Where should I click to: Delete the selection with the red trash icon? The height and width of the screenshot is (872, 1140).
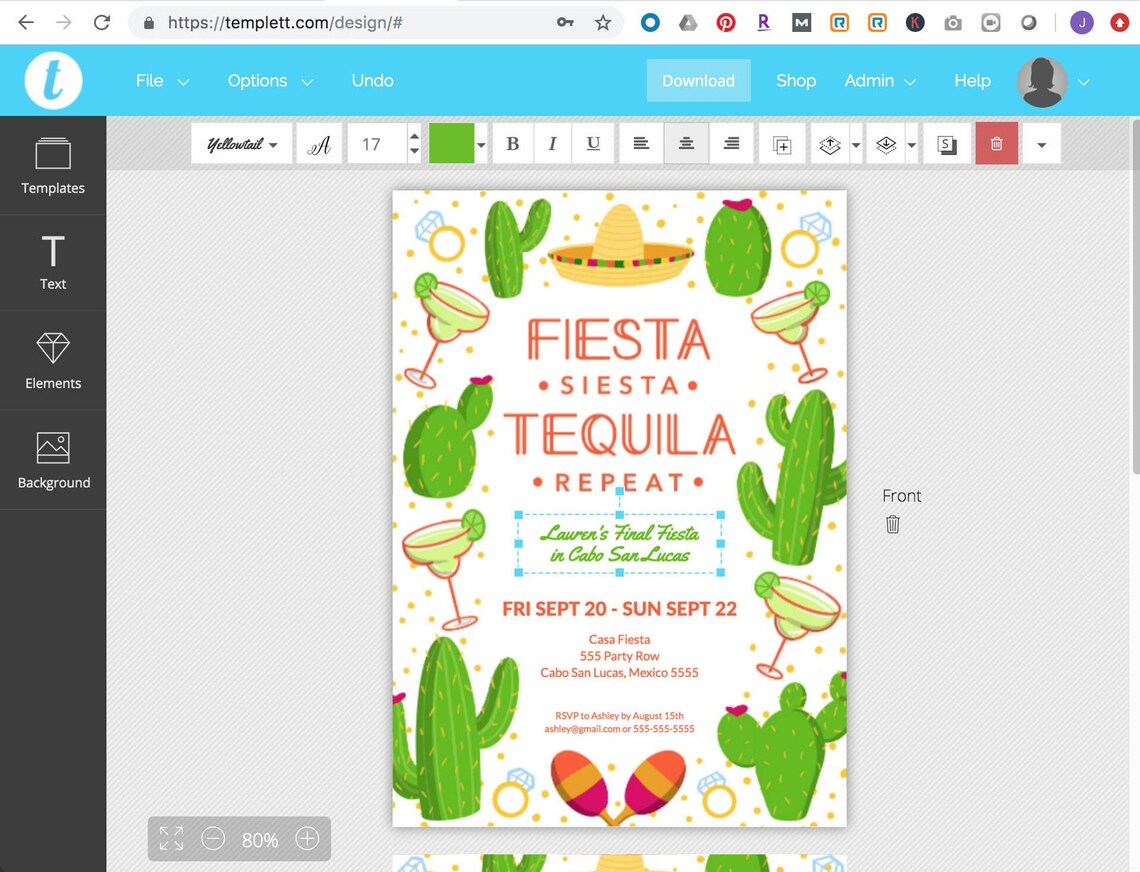pyautogui.click(x=996, y=143)
